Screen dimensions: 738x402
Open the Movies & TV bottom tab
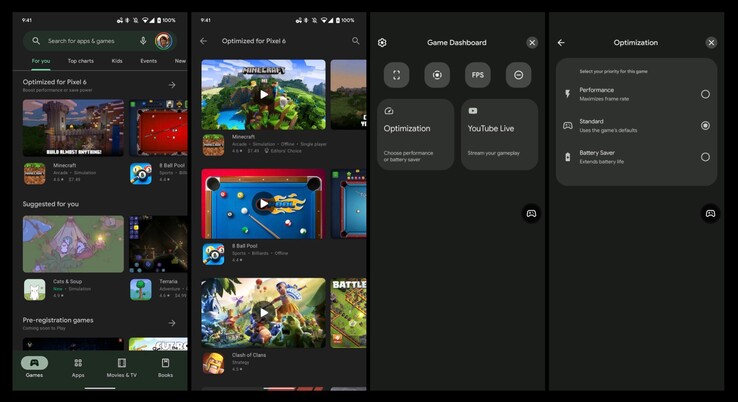[121, 368]
